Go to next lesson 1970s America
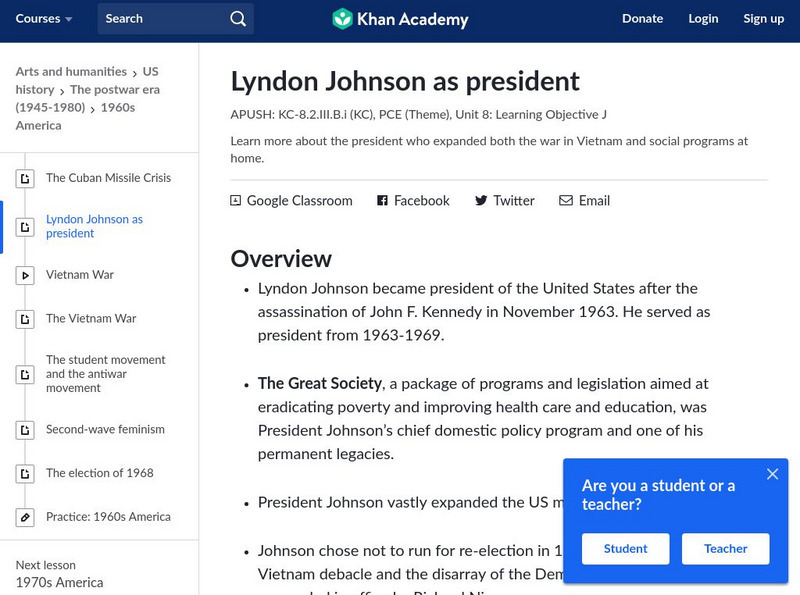This screenshot has height=595, width=800. pos(59,583)
